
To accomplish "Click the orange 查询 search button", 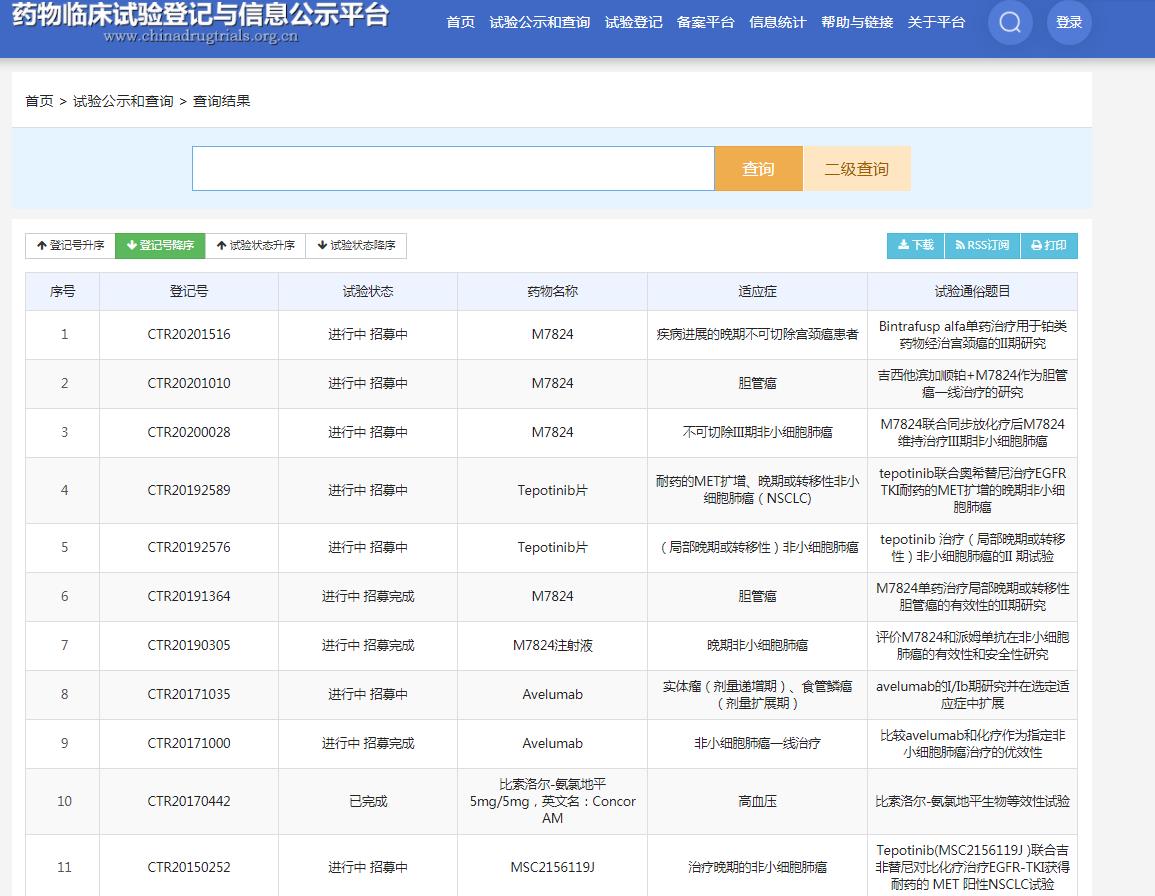I will coord(758,168).
